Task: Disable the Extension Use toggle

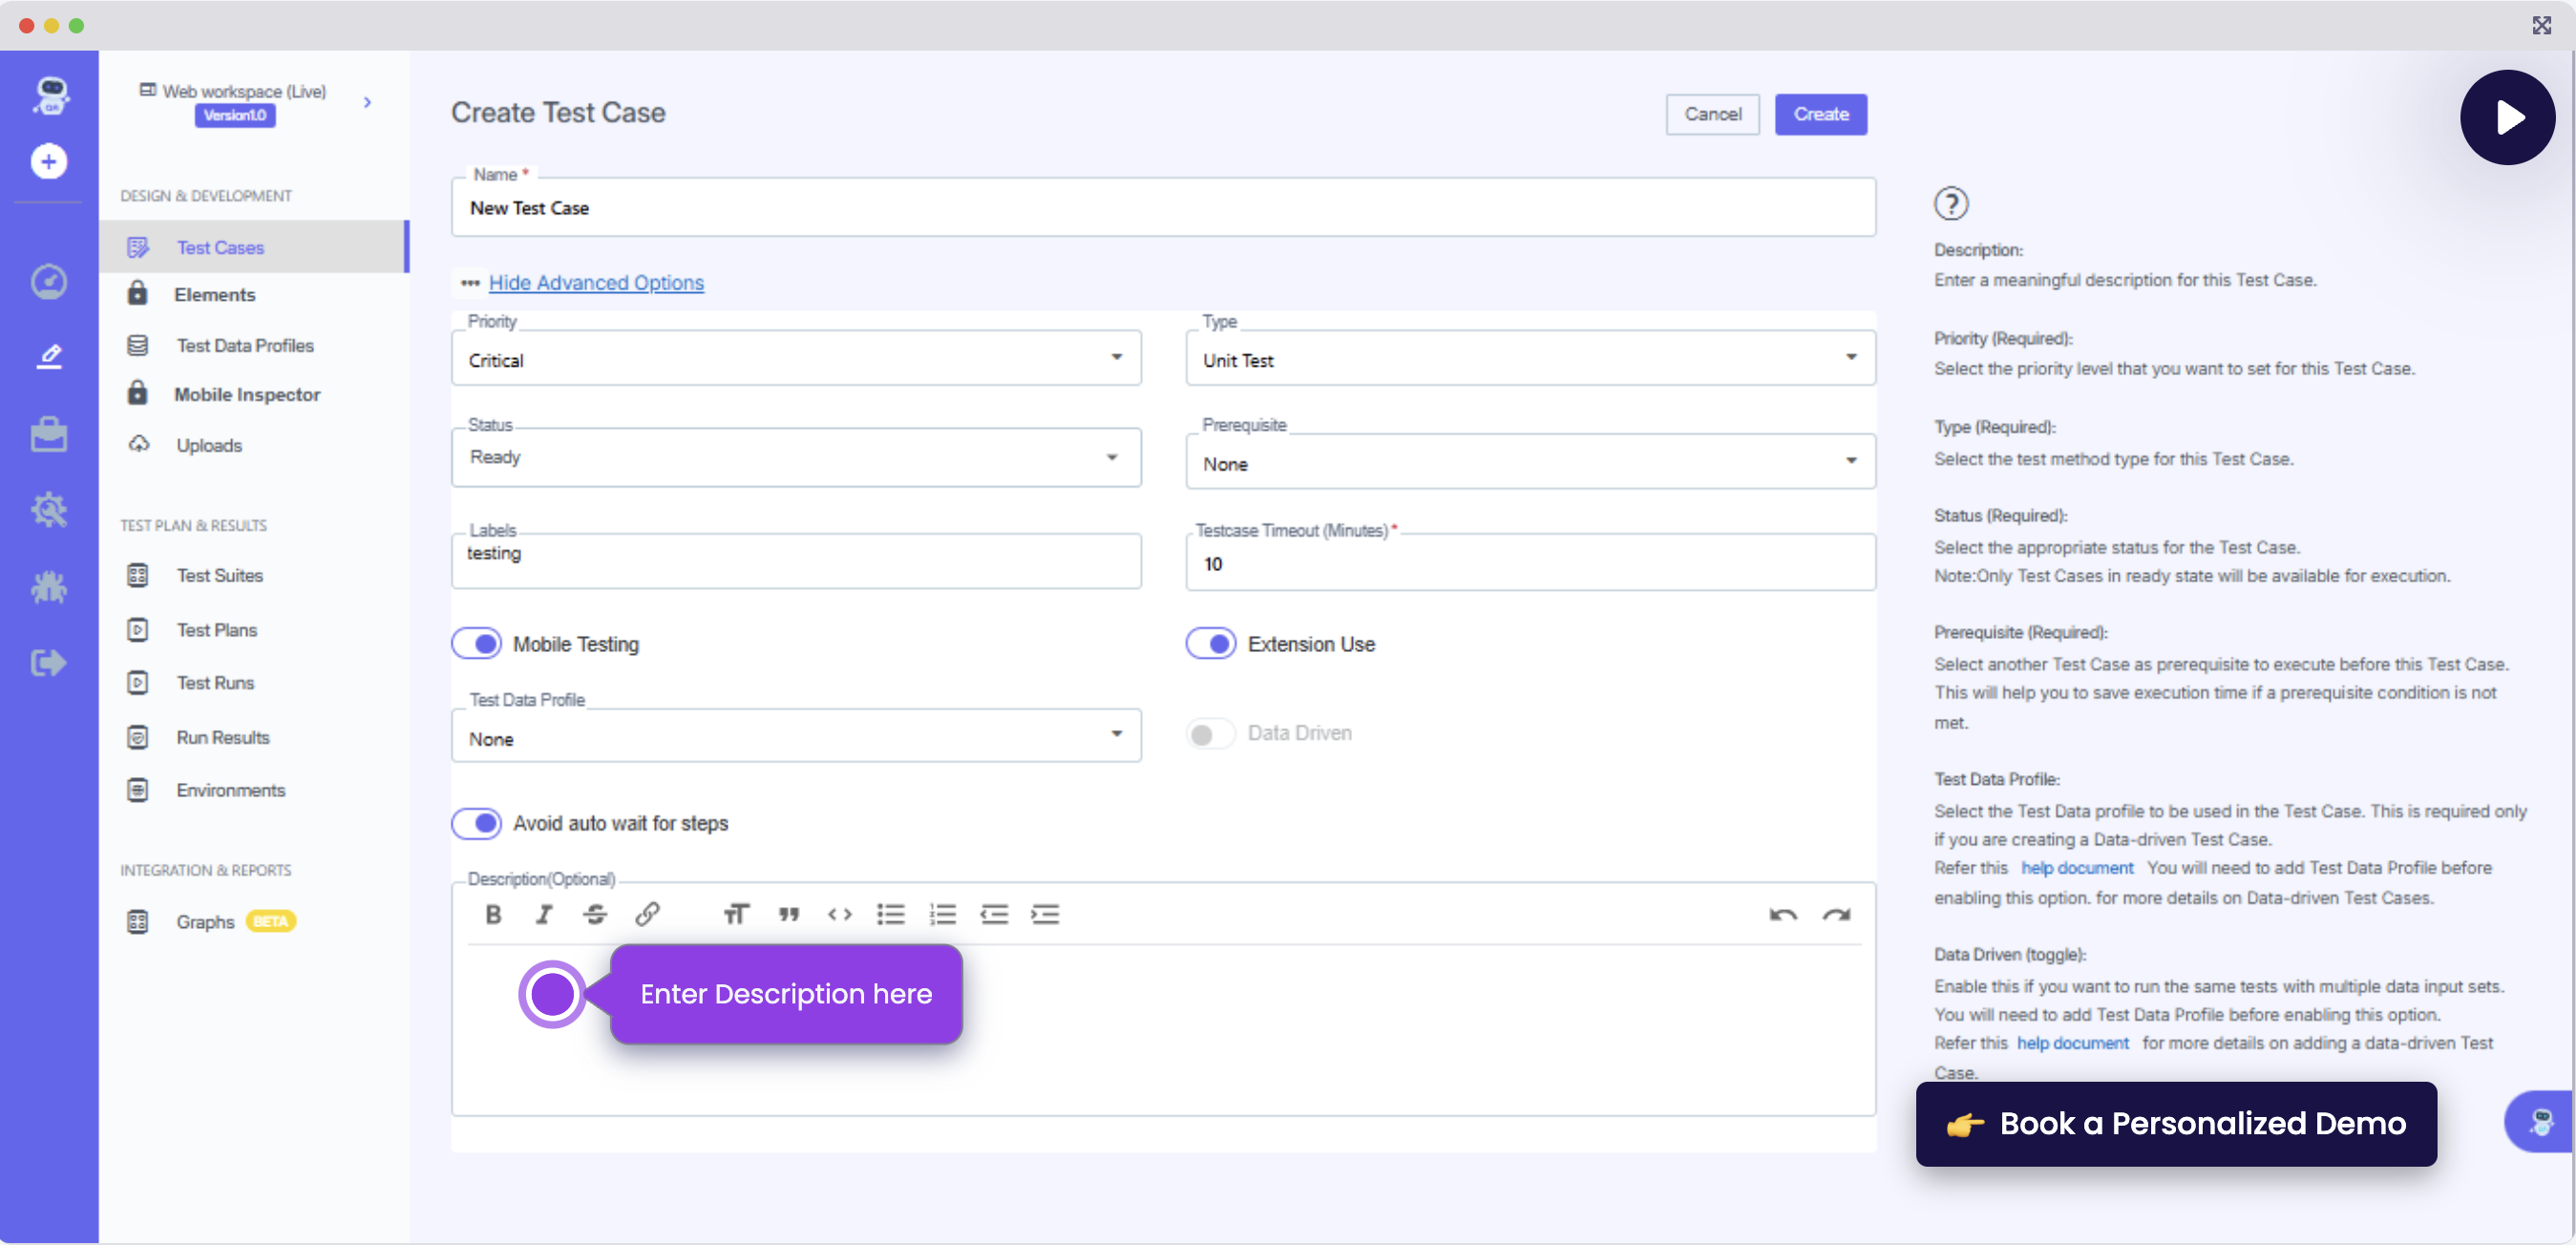Action: (x=1211, y=643)
